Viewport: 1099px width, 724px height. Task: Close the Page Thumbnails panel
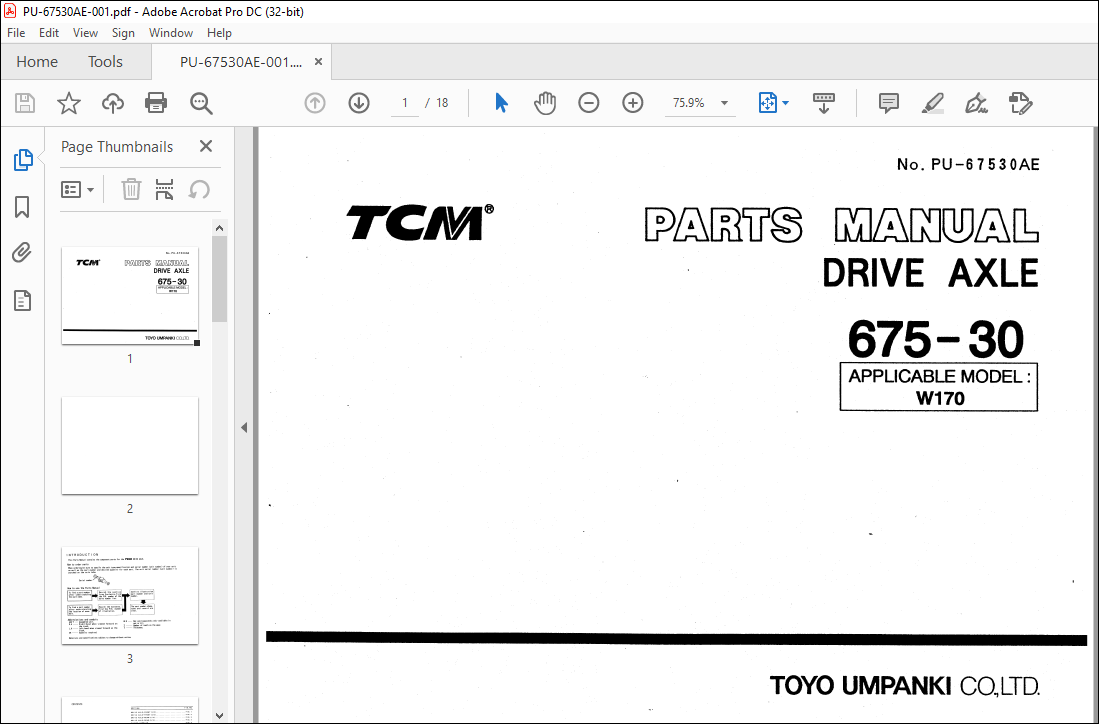[x=205, y=146]
